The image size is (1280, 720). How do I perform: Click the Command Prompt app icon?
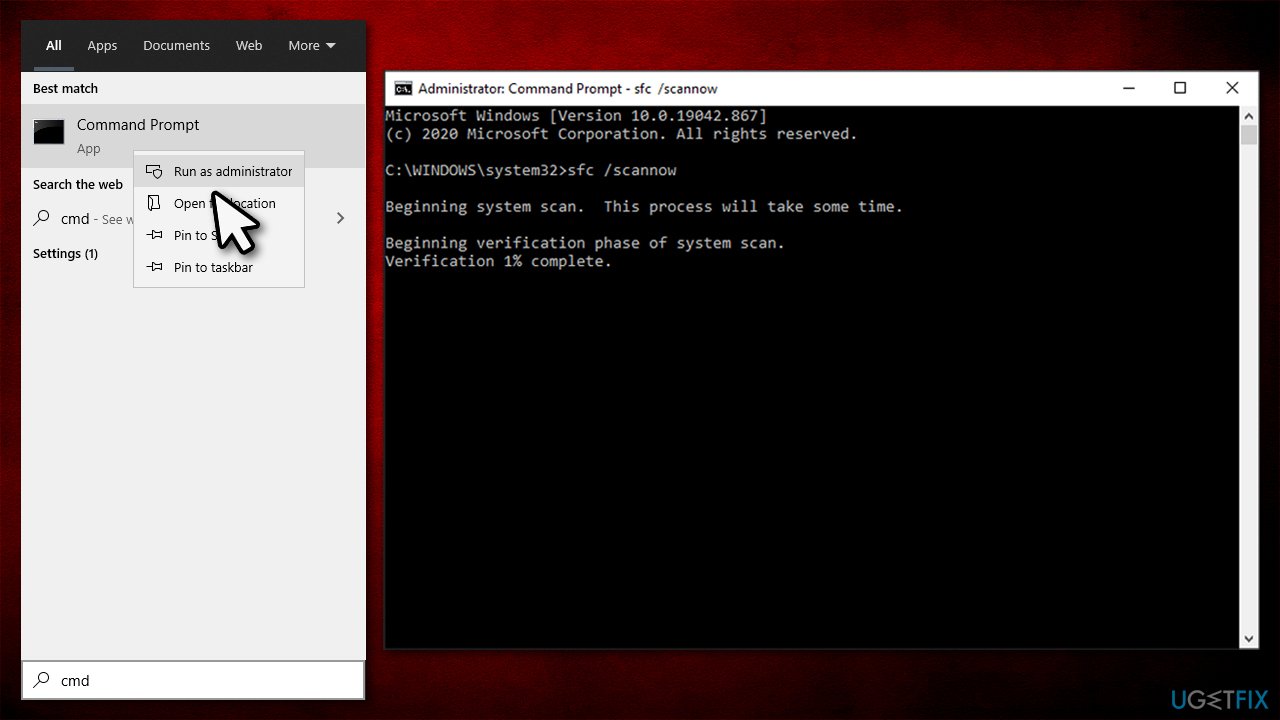[49, 131]
